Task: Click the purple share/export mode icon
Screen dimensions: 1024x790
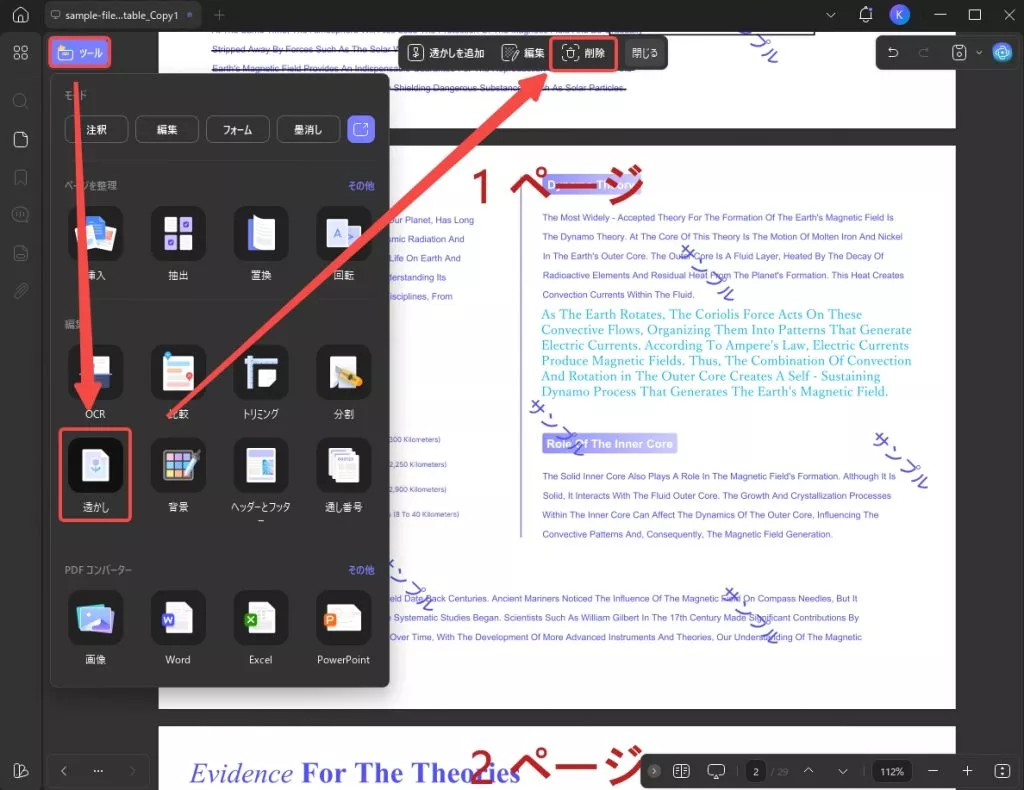Action: pos(360,129)
